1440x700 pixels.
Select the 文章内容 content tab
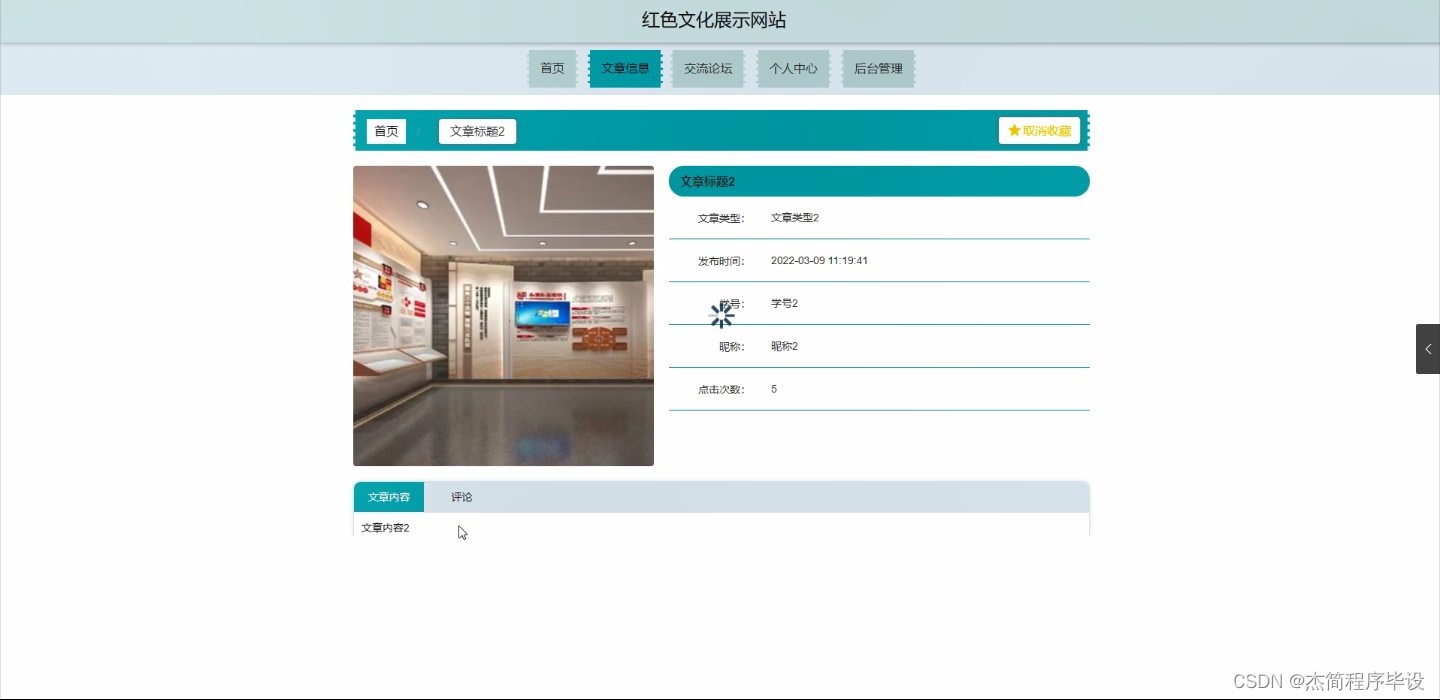pyautogui.click(x=389, y=496)
